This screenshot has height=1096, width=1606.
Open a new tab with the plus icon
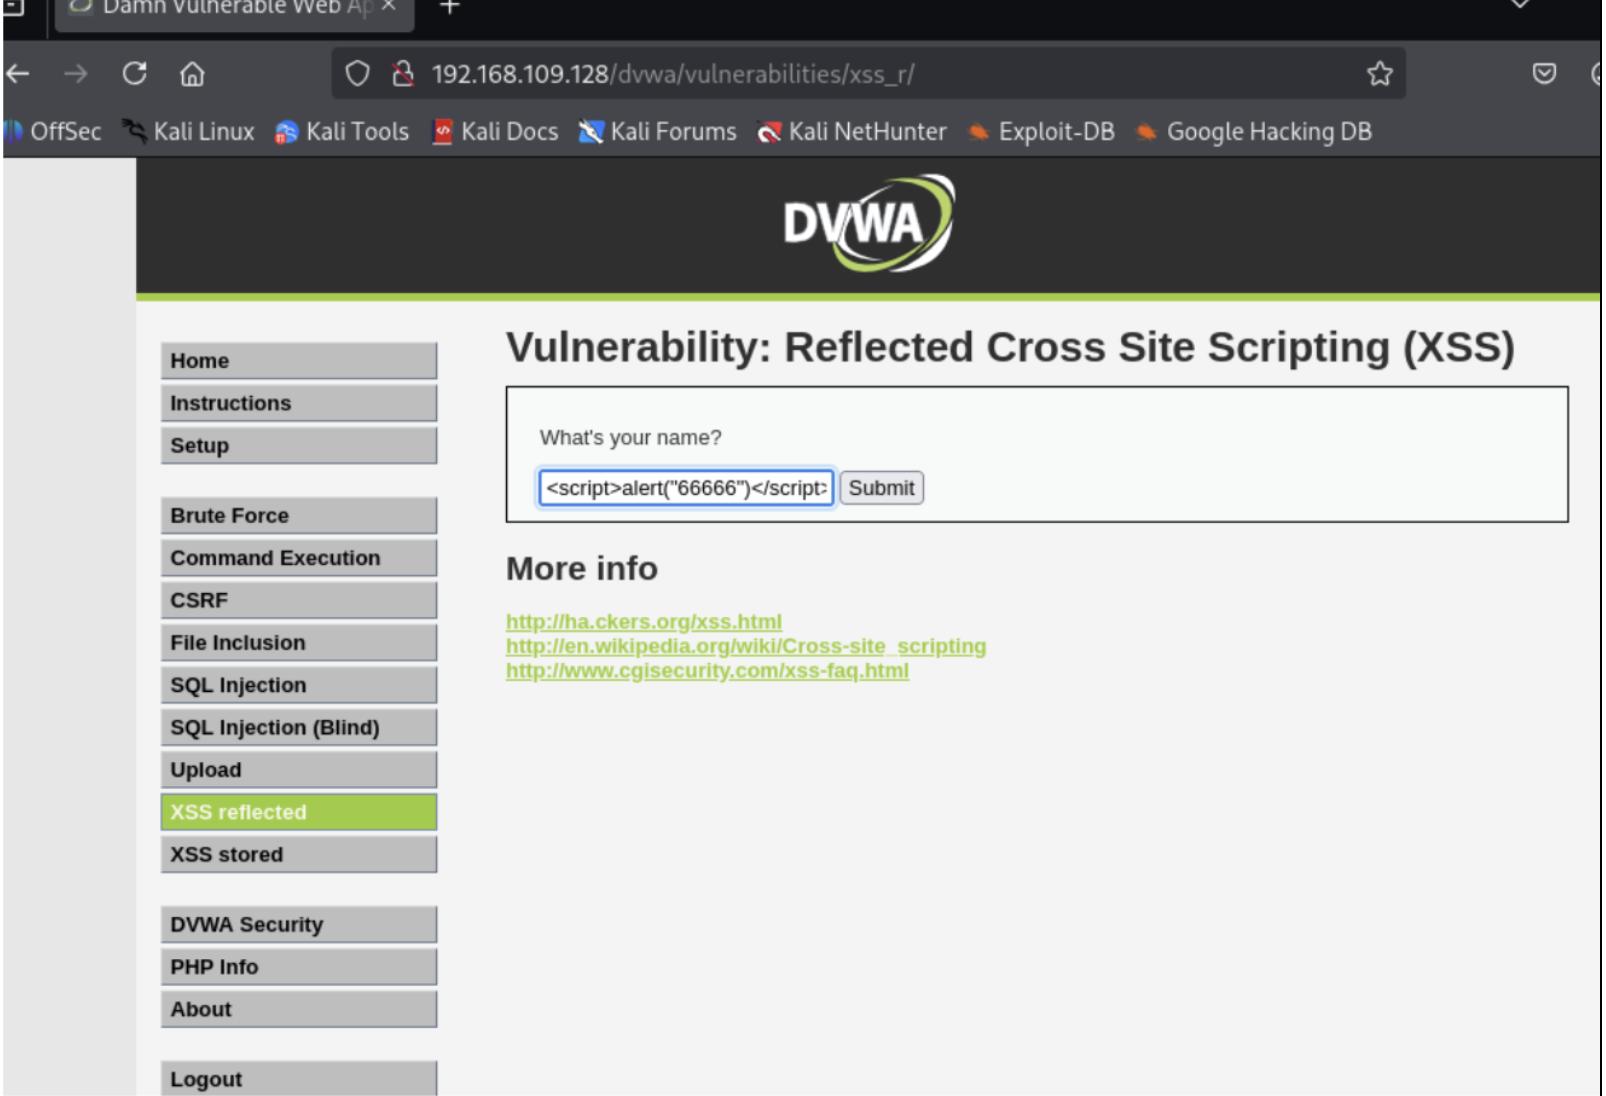[450, 8]
